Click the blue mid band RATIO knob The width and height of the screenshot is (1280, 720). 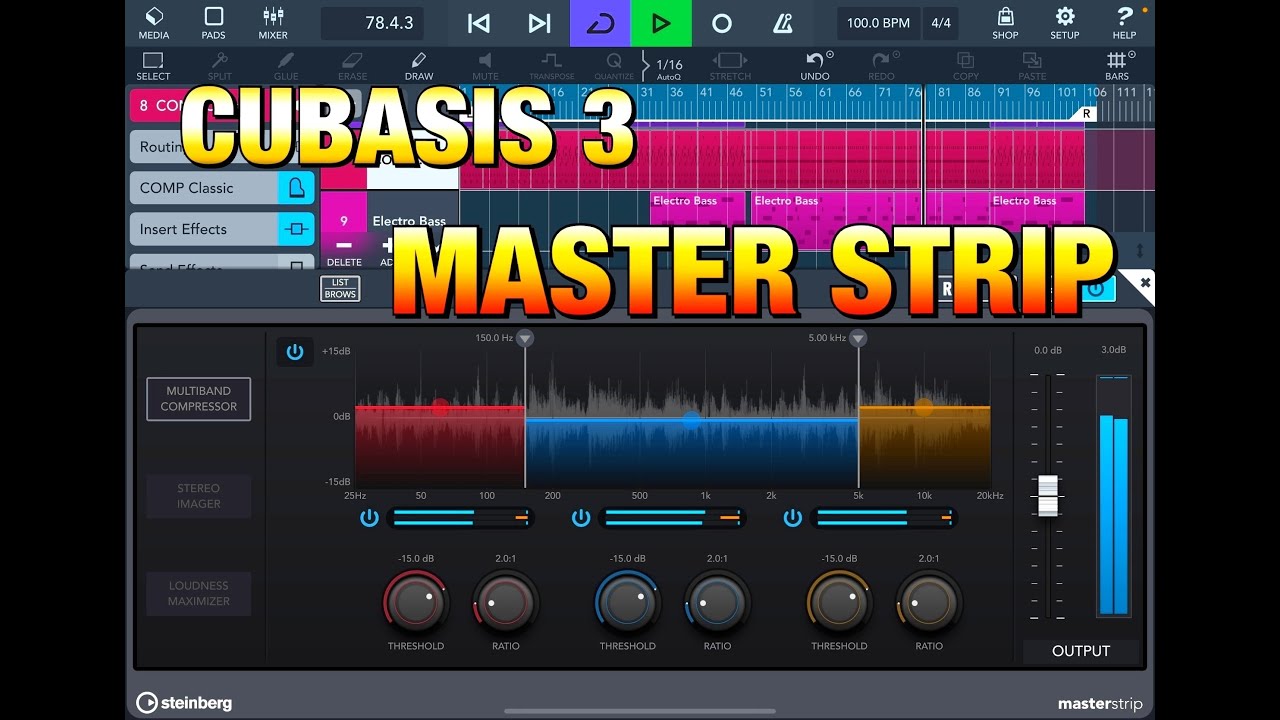point(717,602)
